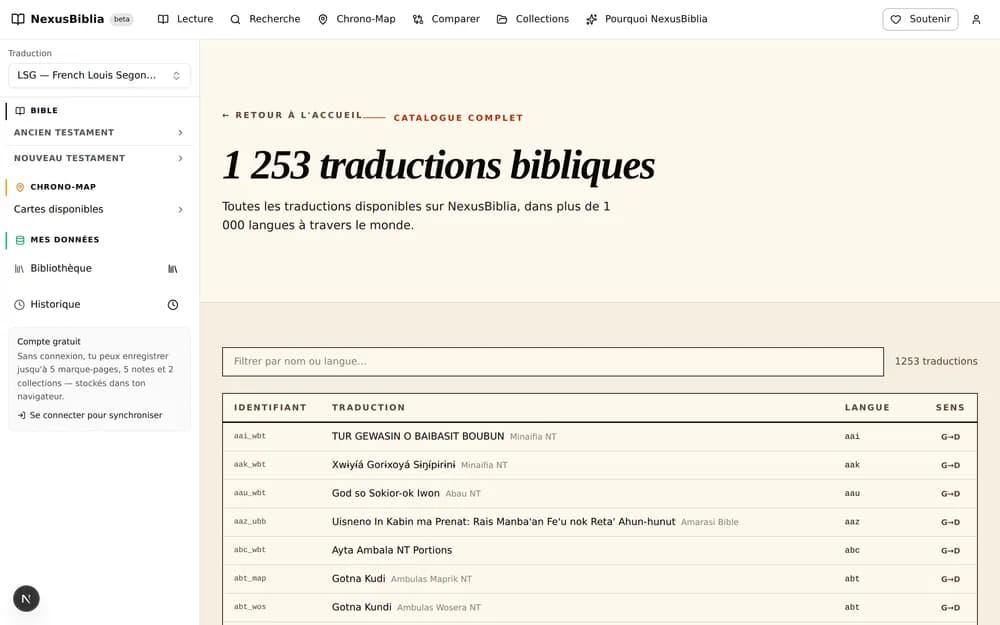1000x625 pixels.
Task: Click the Bible section book icon
Action: [x=20, y=110]
